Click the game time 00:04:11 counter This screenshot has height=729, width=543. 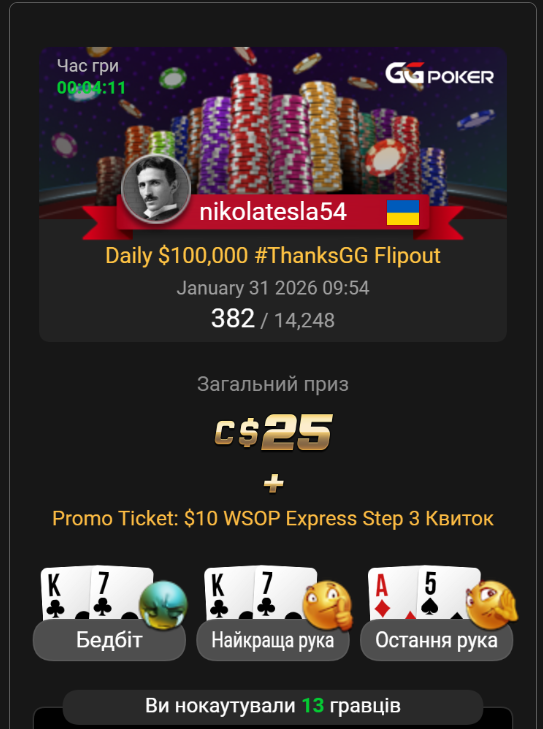[x=91, y=87]
